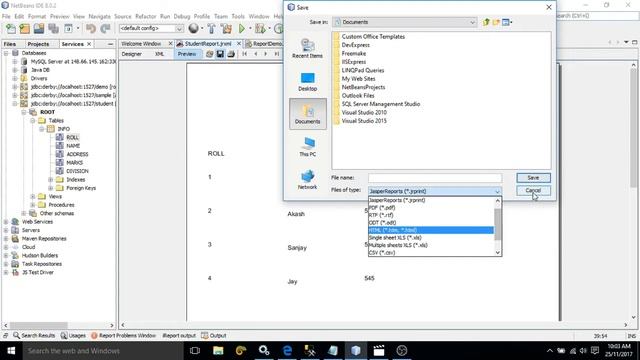Image resolution: width=640 pixels, height=360 pixels.
Task: Click the Build Project hammer icon
Action: 211,29
